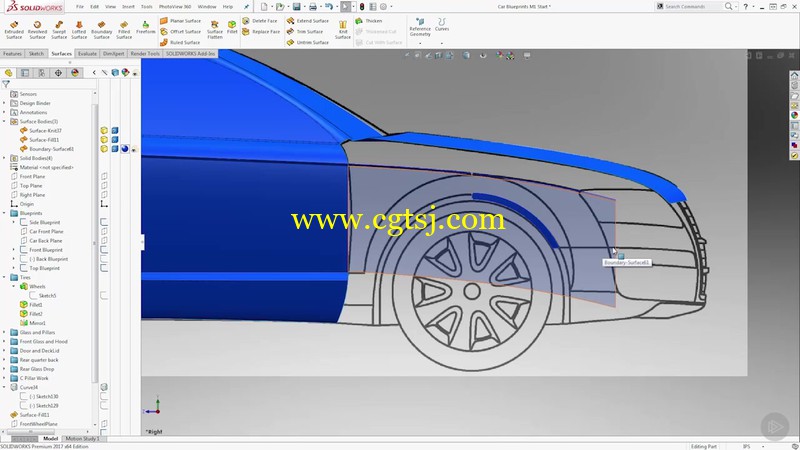Toggle Right Plane visibility in display pane

104,195
